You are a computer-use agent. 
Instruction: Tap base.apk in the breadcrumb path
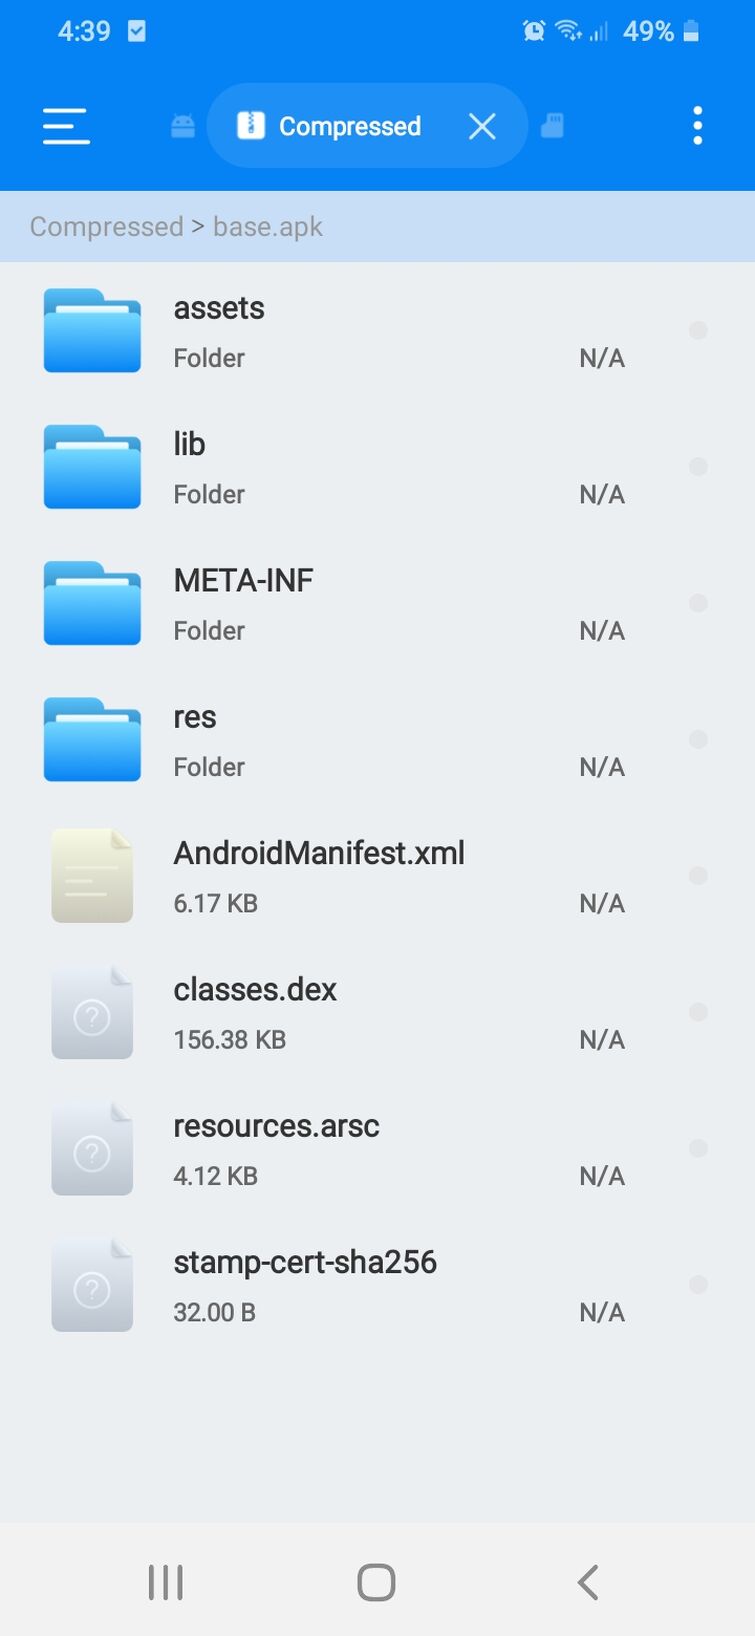pyautogui.click(x=268, y=227)
